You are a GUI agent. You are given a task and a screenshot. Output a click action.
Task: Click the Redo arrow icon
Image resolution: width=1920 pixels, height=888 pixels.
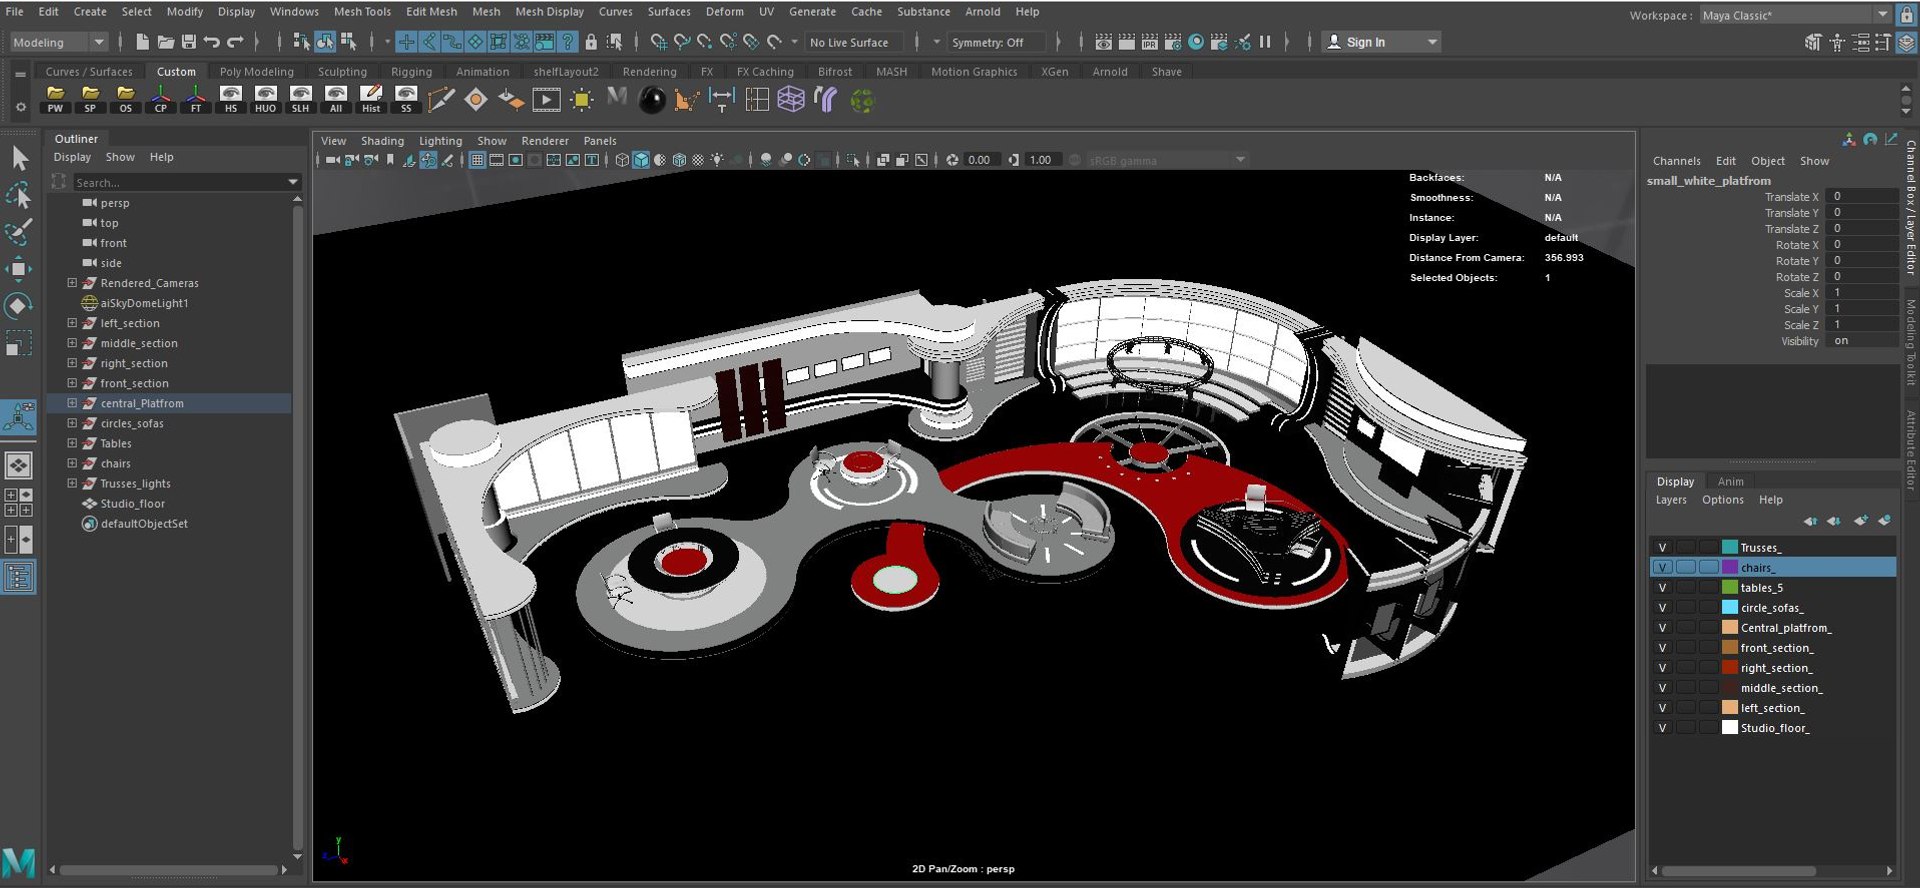click(x=235, y=42)
